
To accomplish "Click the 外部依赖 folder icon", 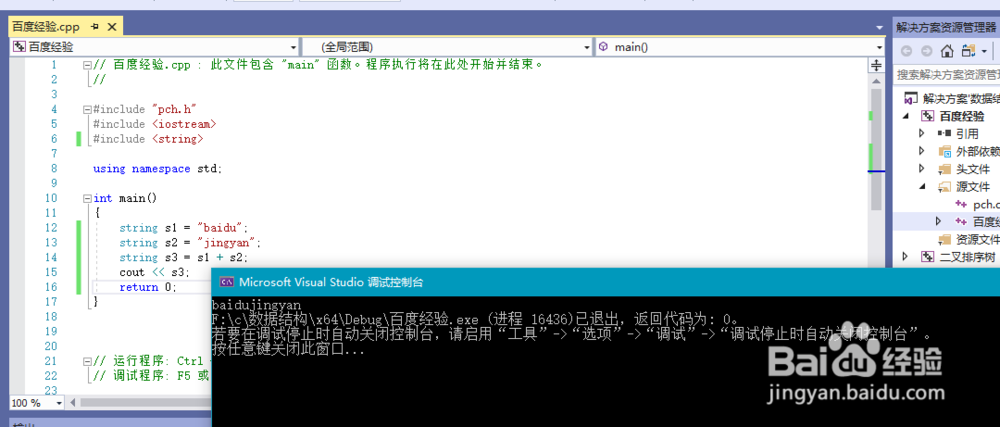I will [x=945, y=151].
